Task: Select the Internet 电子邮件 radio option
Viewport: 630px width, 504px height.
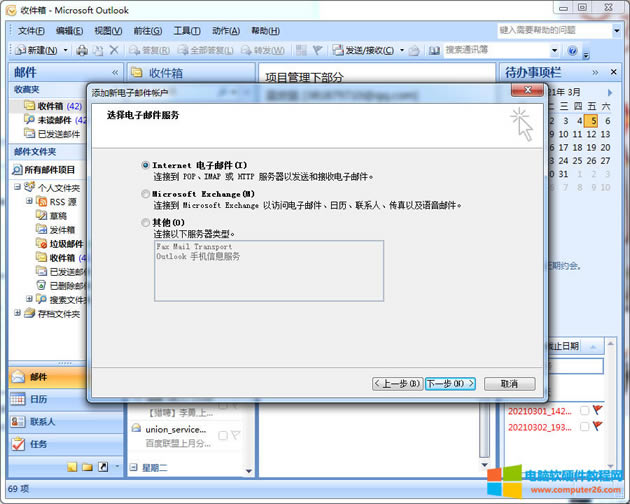Action: click(x=147, y=165)
